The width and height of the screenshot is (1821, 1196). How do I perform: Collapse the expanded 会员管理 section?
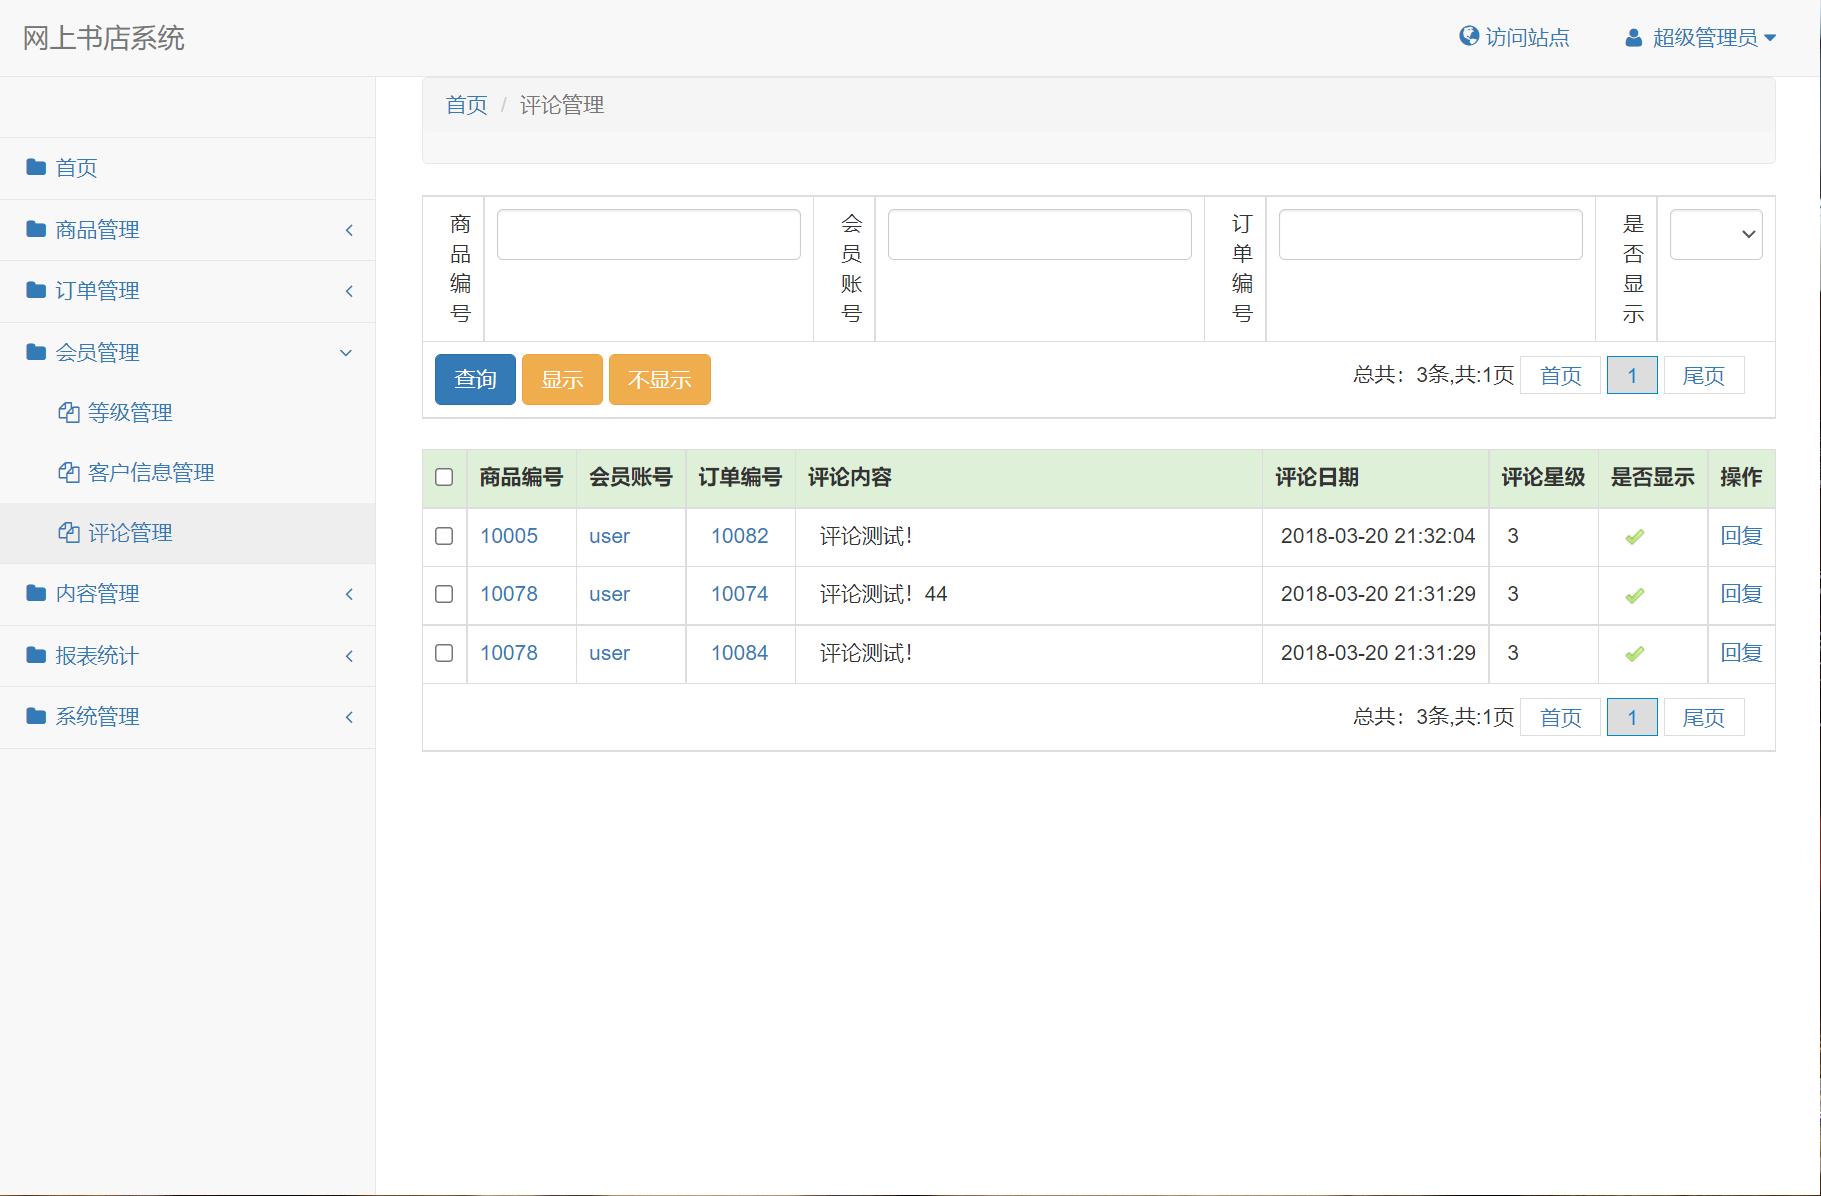[x=100, y=352]
